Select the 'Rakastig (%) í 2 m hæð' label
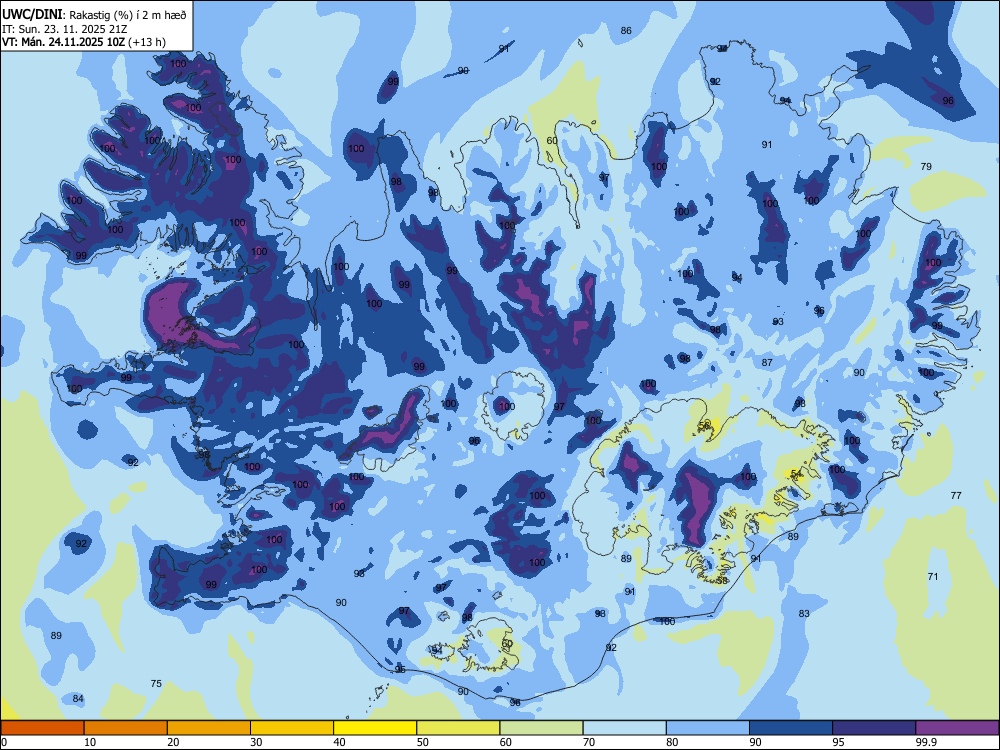Viewport: 1000px width, 750px height. click(128, 15)
